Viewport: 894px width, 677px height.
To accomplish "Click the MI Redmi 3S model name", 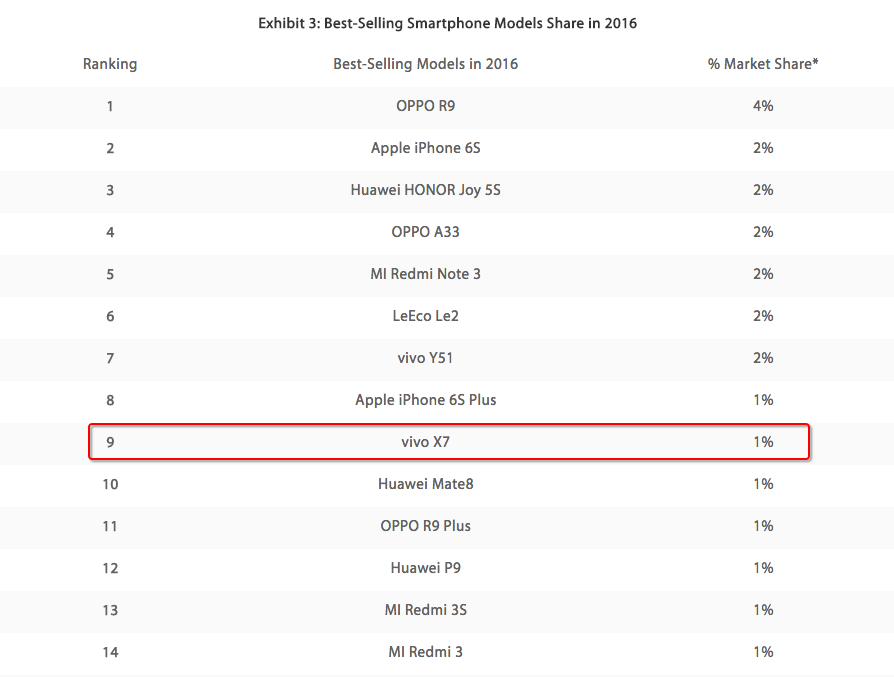I will click(x=425, y=610).
